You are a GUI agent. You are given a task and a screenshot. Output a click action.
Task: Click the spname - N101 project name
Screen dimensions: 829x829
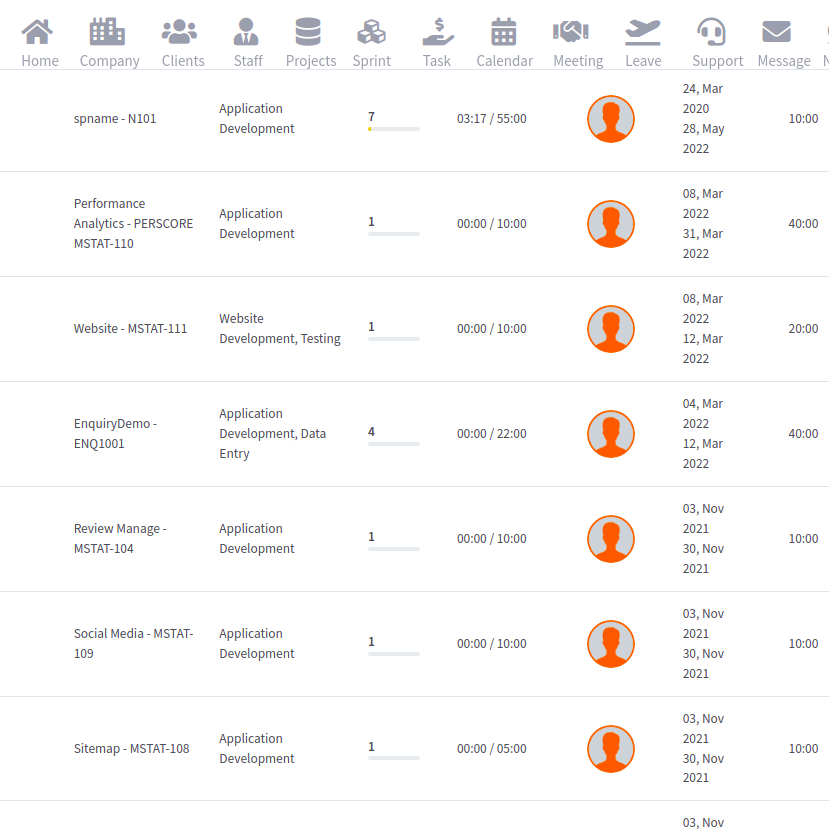pyautogui.click(x=115, y=119)
